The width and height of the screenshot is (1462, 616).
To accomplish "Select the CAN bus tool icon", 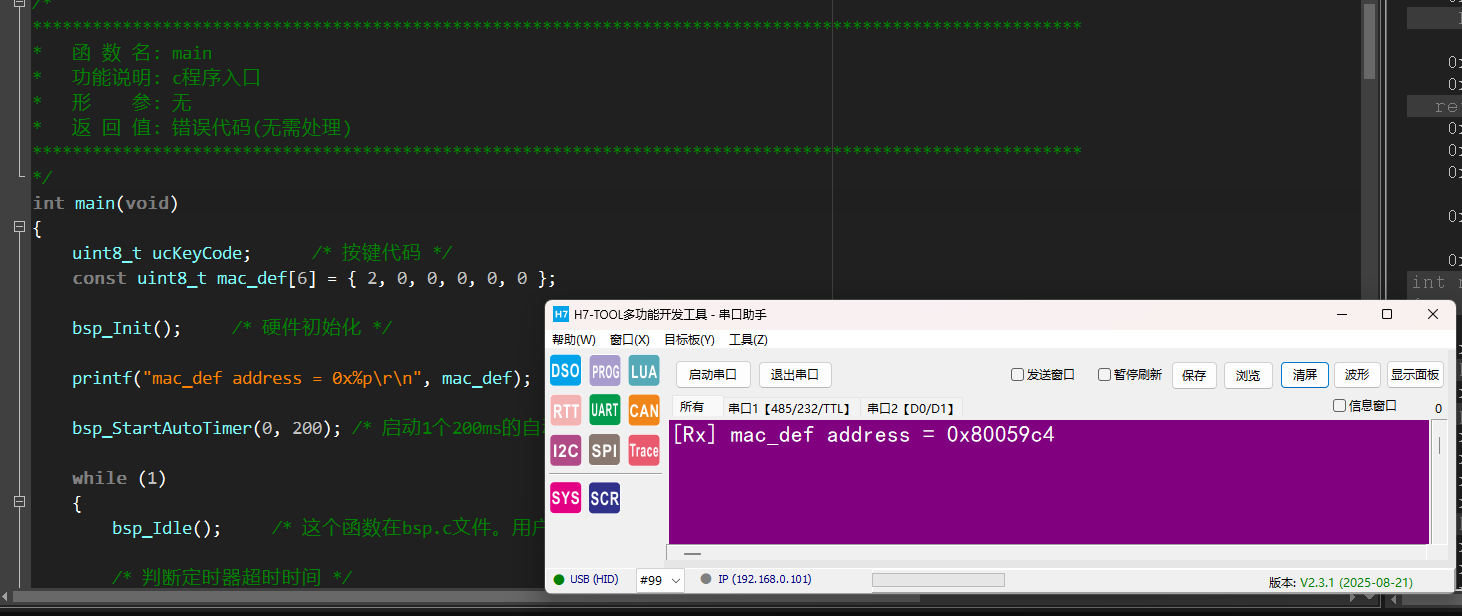I will (644, 410).
